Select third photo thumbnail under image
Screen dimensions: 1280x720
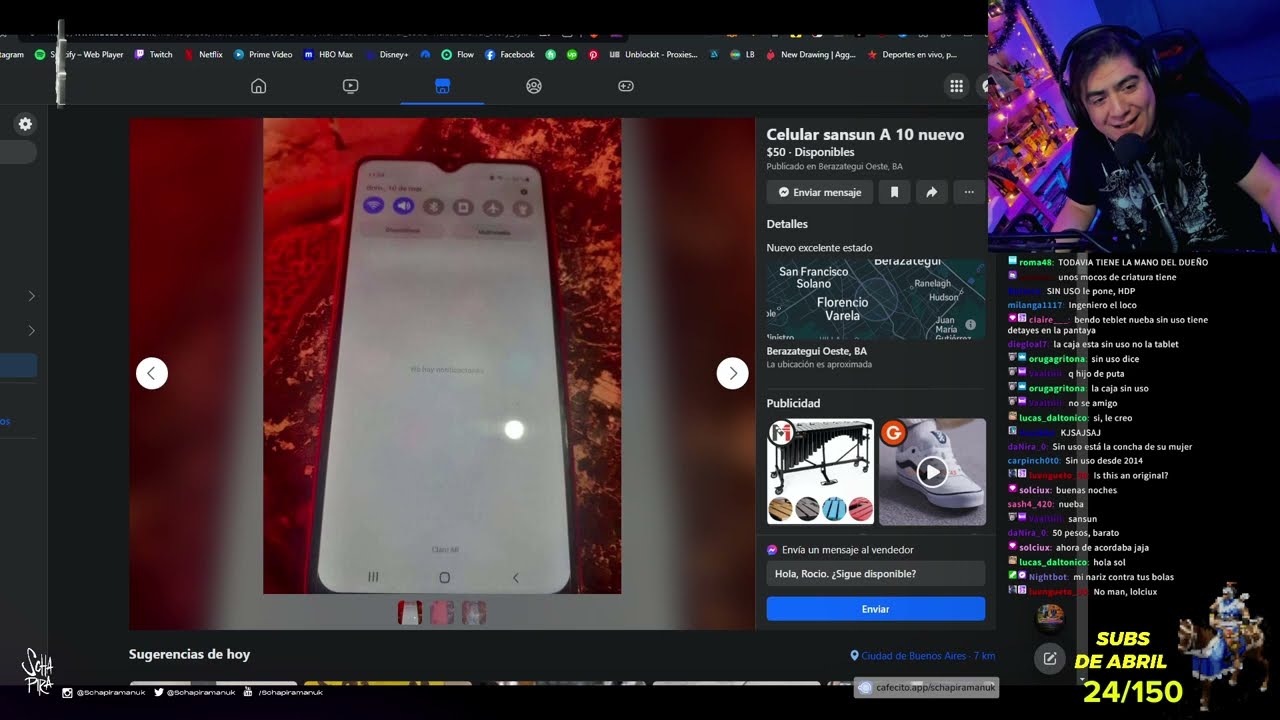(x=474, y=612)
